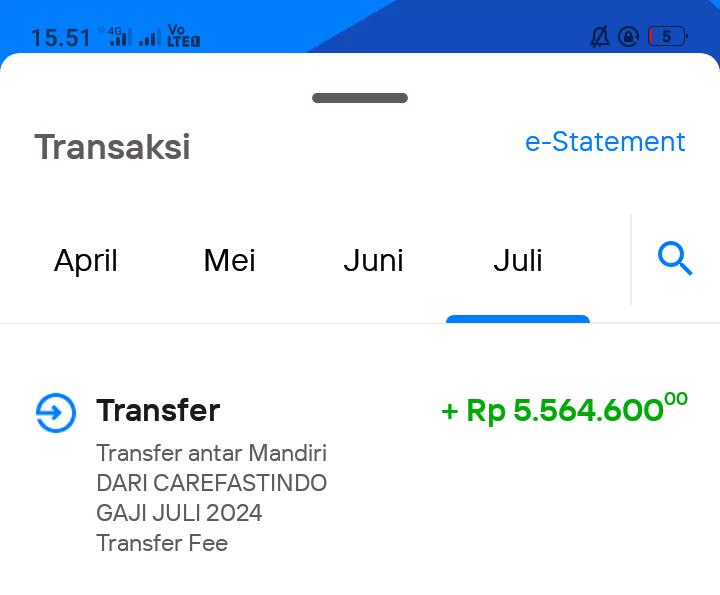The image size is (720, 595).
Task: Tap the battery level indicator
Action: (668, 36)
